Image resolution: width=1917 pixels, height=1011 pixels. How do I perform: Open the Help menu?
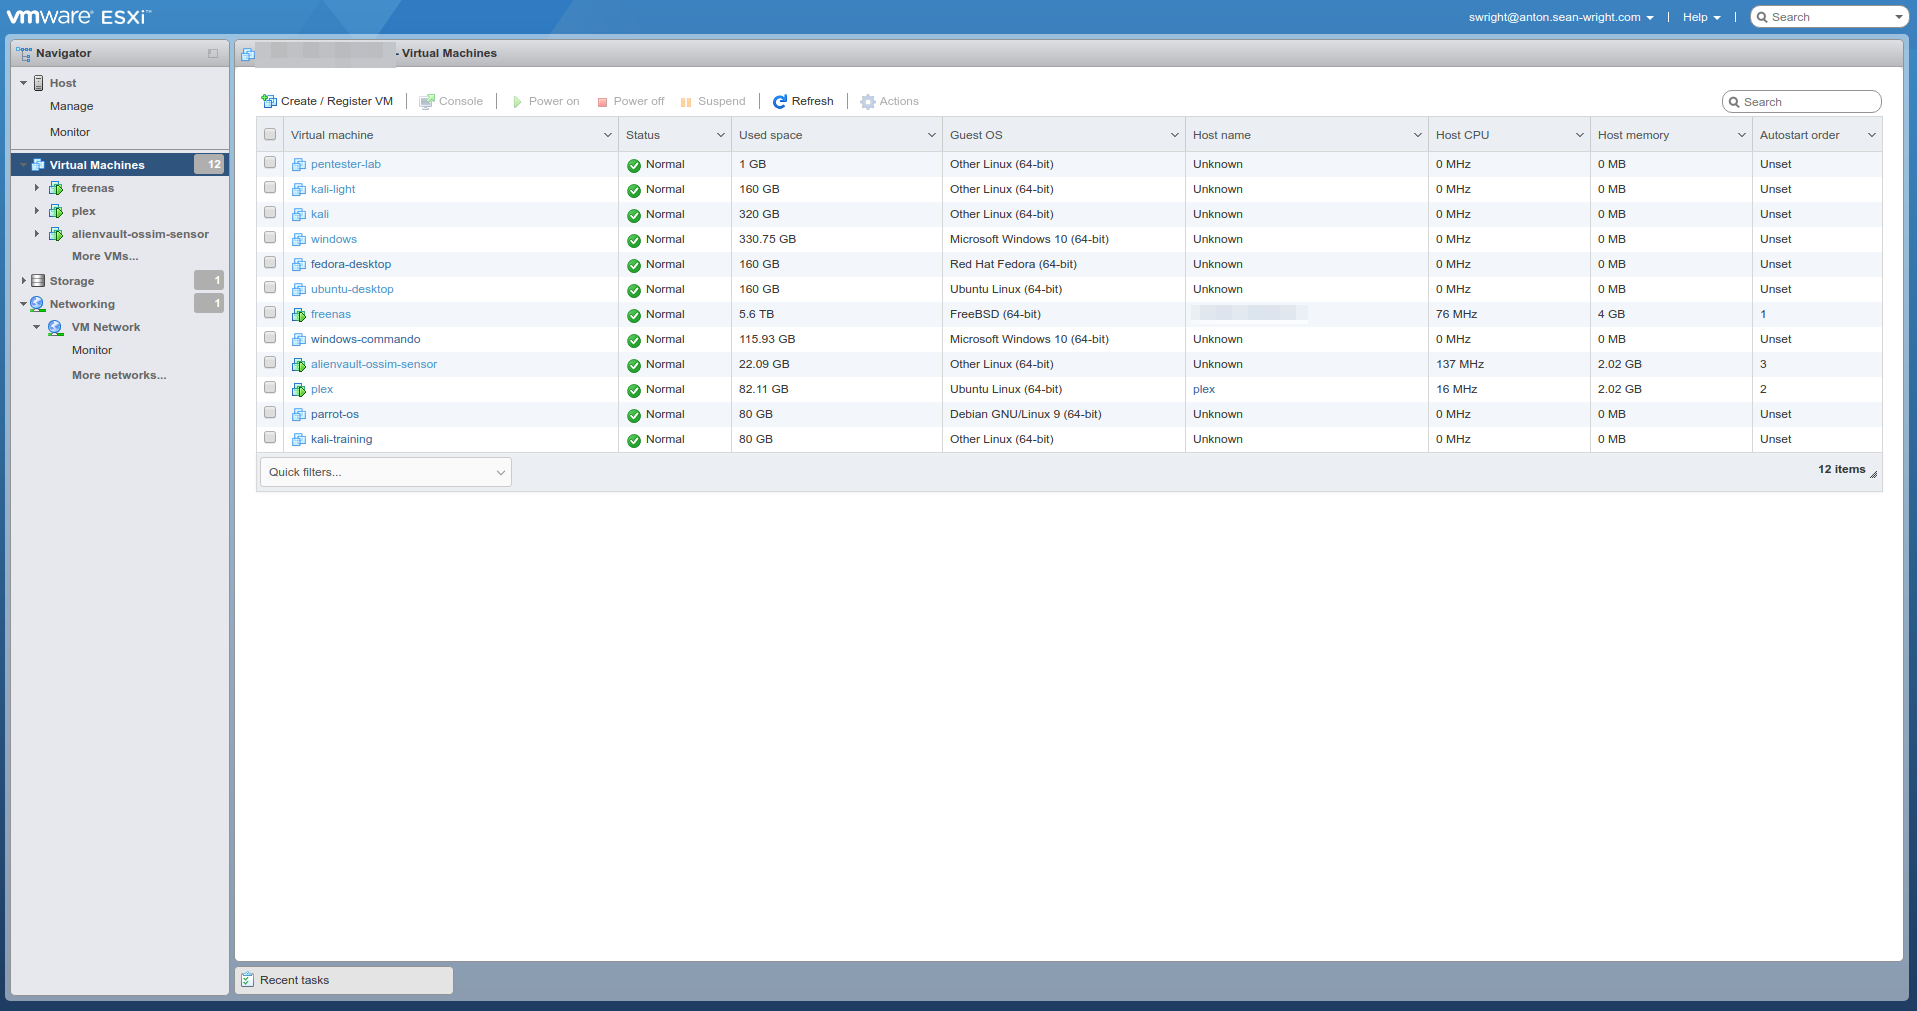pos(1702,17)
